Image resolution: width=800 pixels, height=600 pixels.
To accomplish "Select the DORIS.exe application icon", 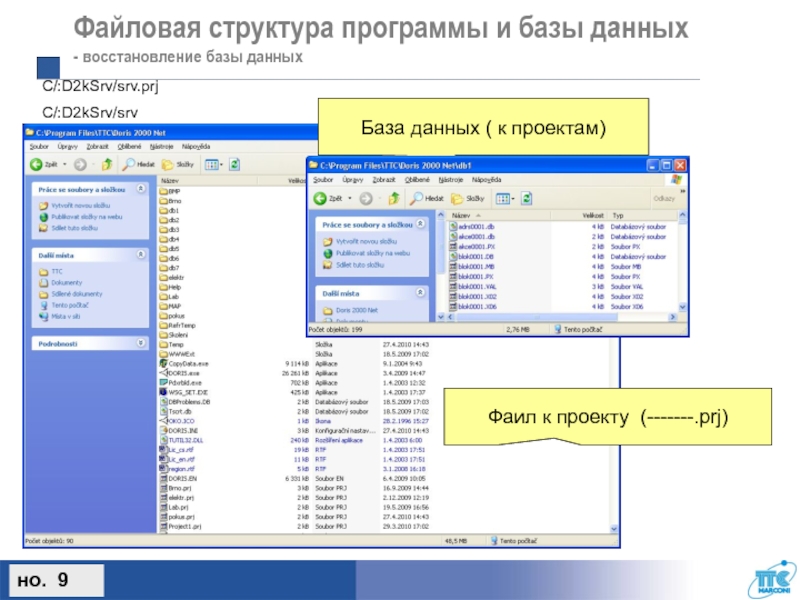I will [x=163, y=373].
